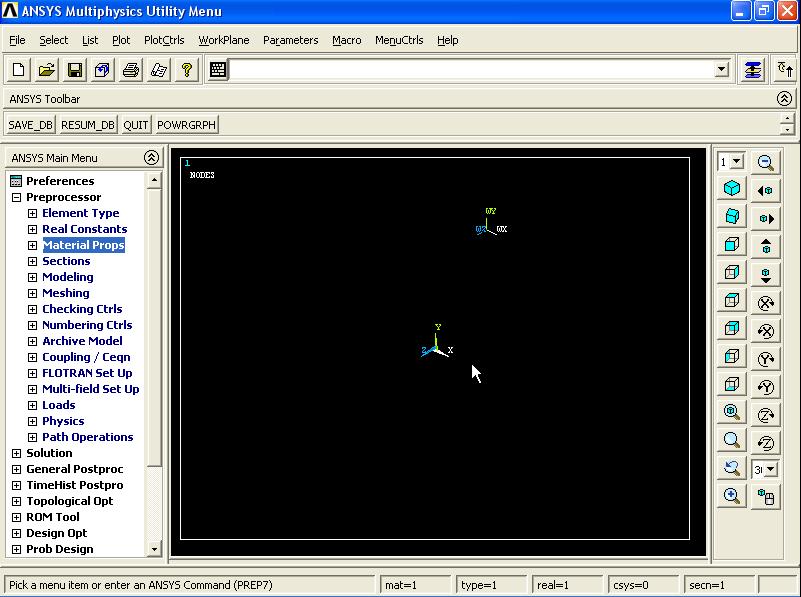Expand the Material Props node
The height and width of the screenshot is (597, 801).
pos(32,245)
